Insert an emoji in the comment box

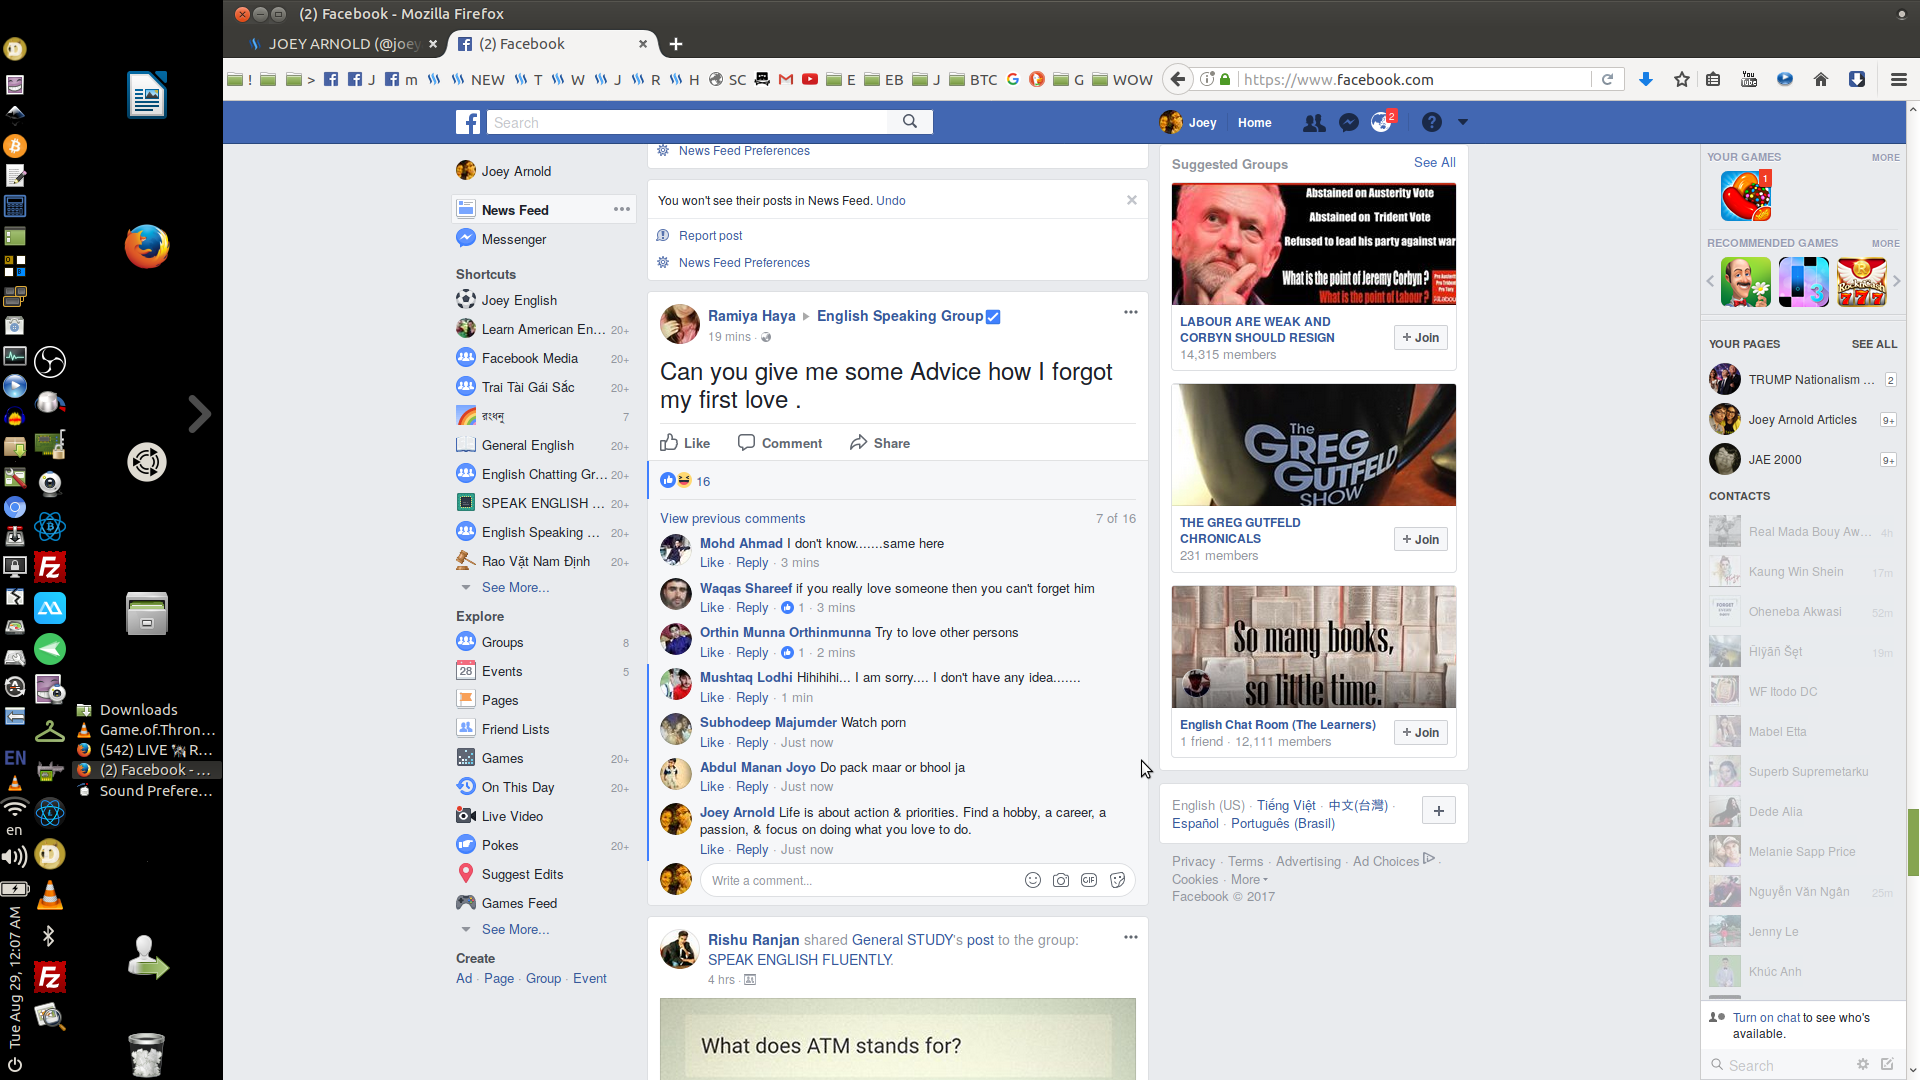point(1032,880)
